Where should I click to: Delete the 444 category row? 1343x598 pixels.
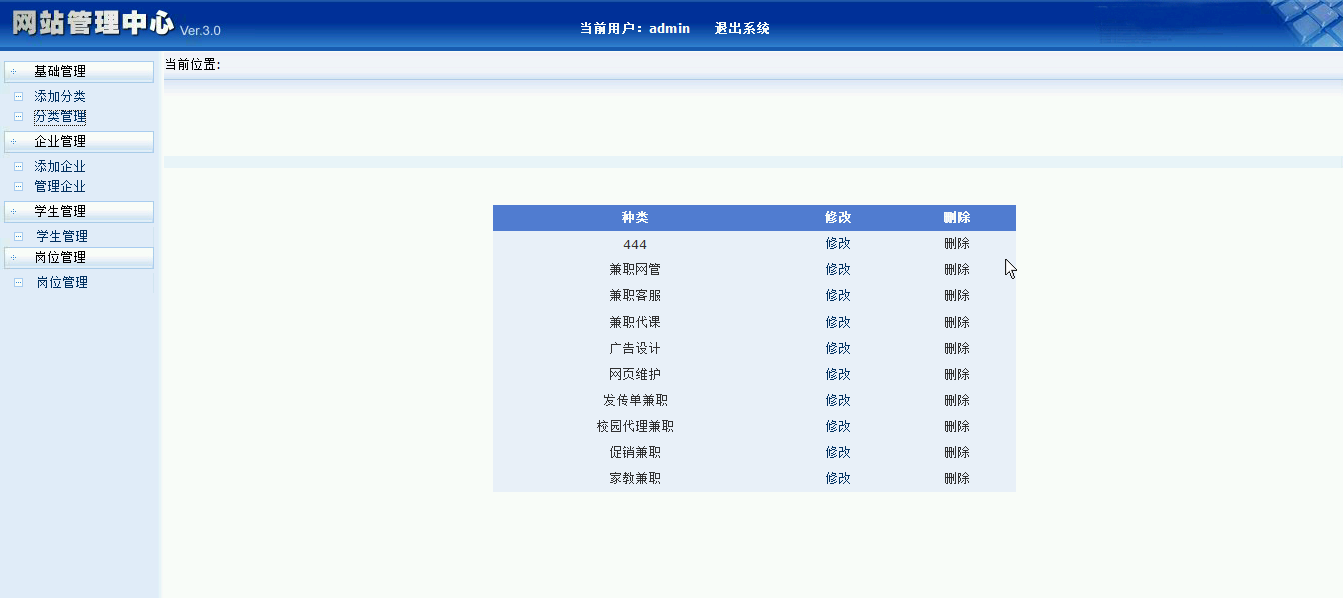pos(957,243)
